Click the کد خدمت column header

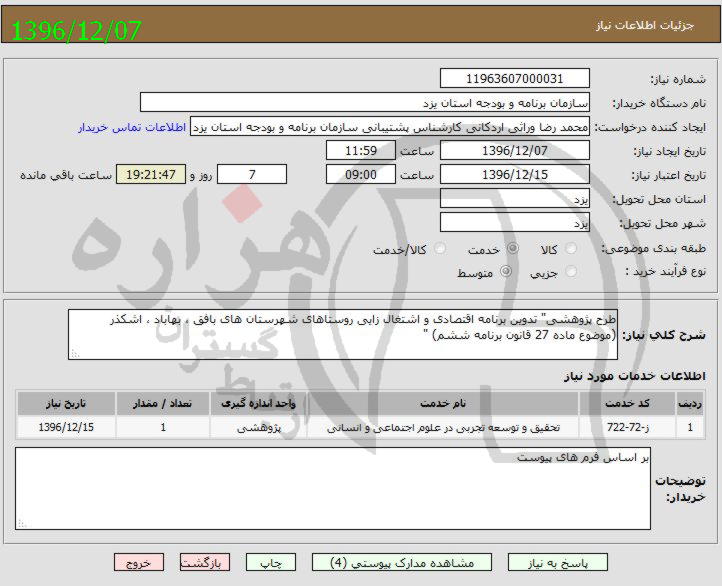(627, 404)
